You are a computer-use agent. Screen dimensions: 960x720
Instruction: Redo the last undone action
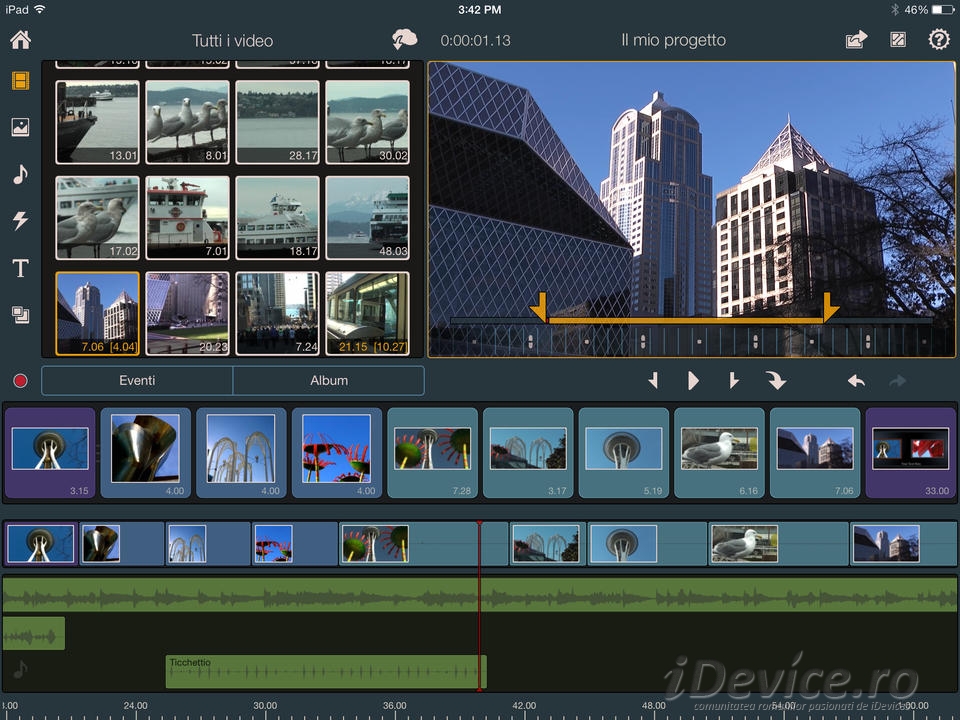(x=898, y=381)
